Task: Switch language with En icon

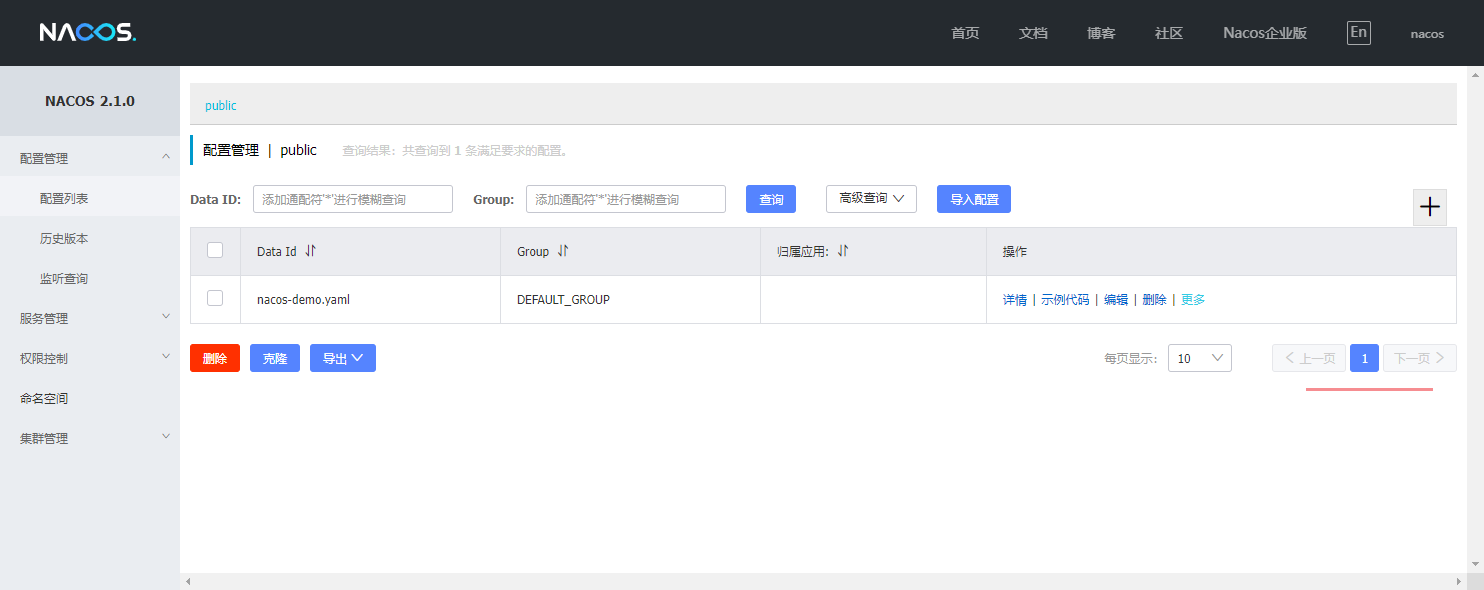Action: point(1358,32)
